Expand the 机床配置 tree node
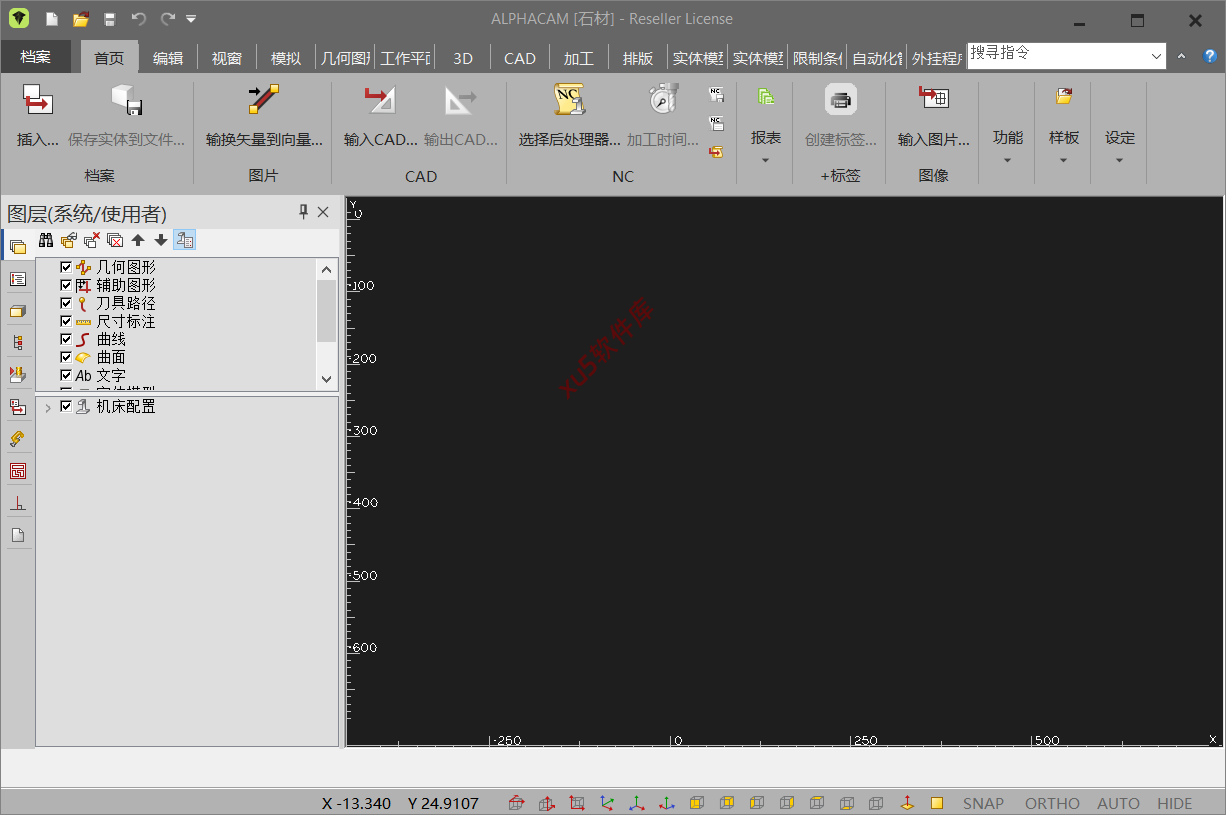The height and width of the screenshot is (815, 1226). pos(47,407)
